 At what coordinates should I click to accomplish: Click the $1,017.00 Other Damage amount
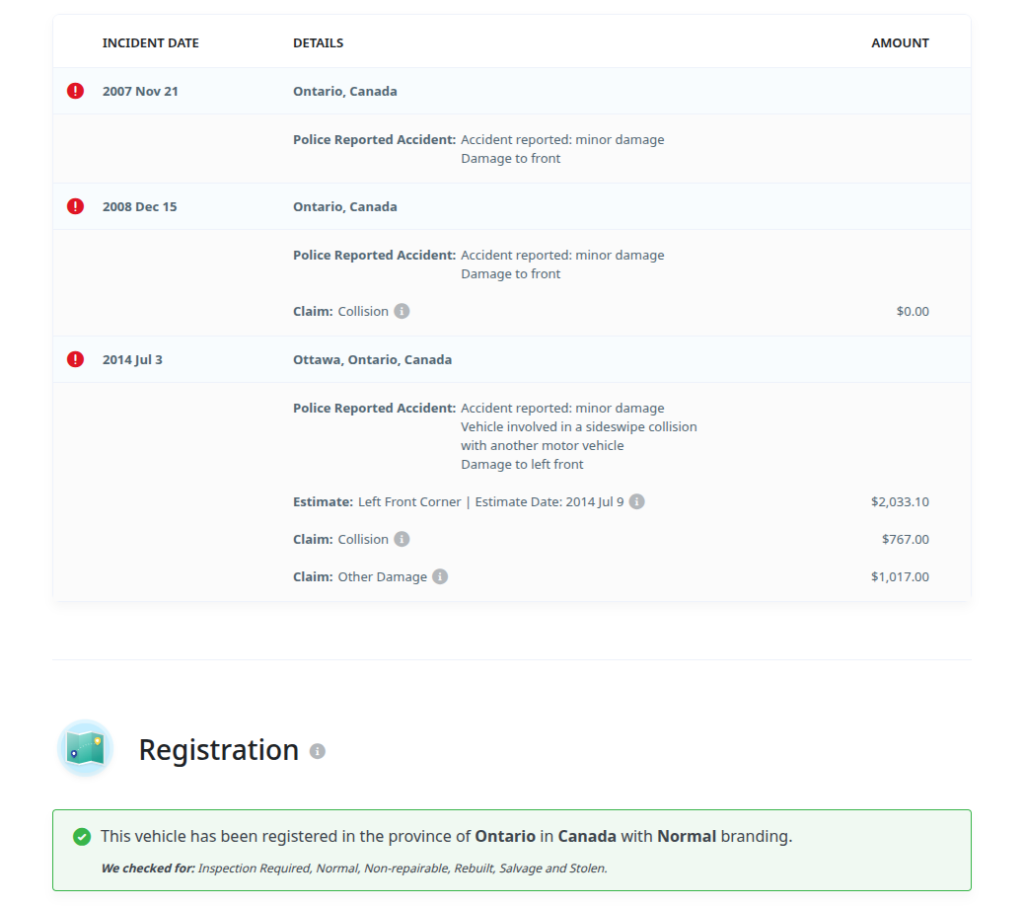pos(899,577)
